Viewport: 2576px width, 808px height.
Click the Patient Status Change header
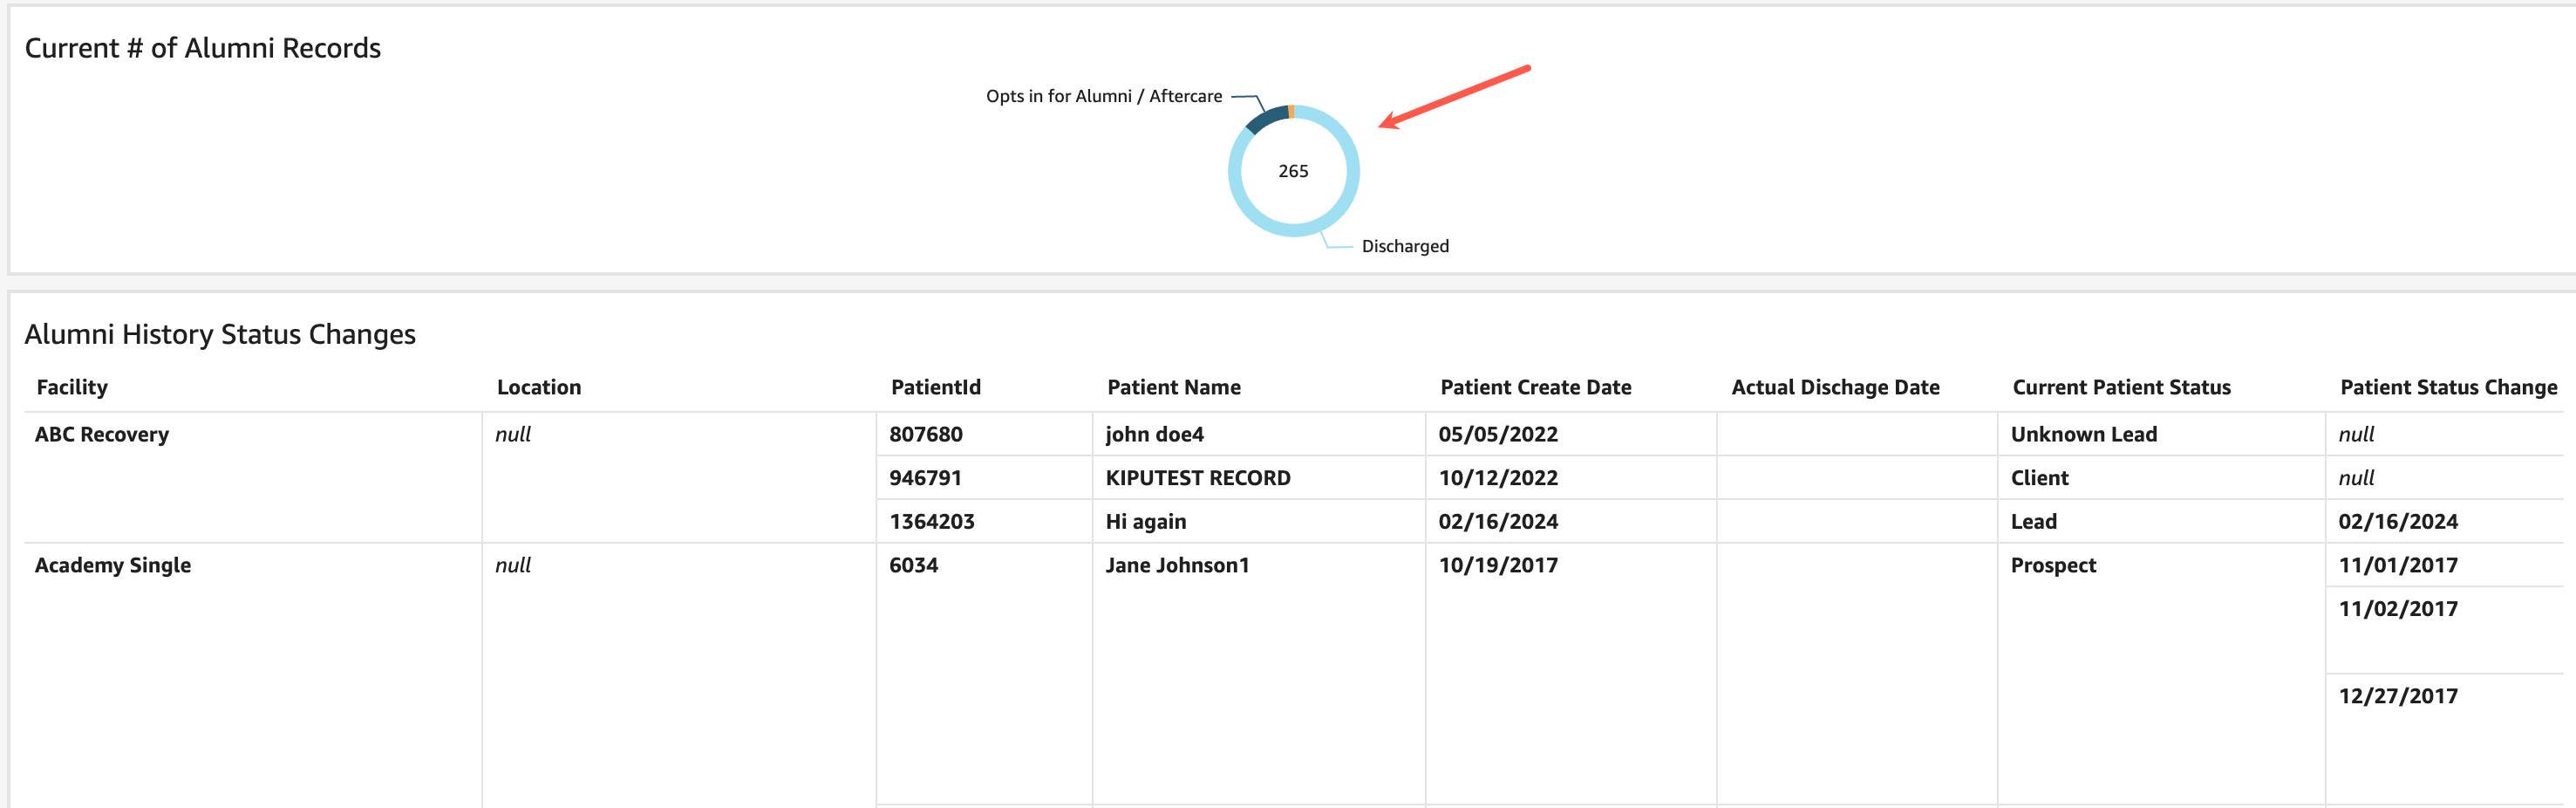point(2448,387)
